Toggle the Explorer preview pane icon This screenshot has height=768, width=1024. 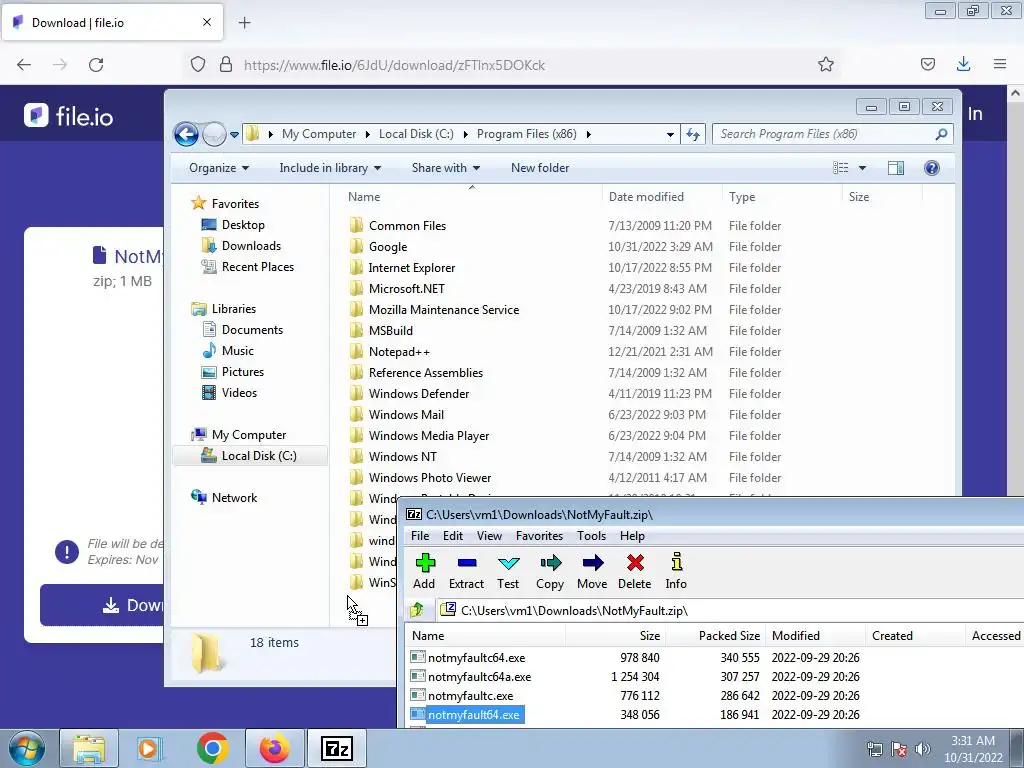pos(896,168)
